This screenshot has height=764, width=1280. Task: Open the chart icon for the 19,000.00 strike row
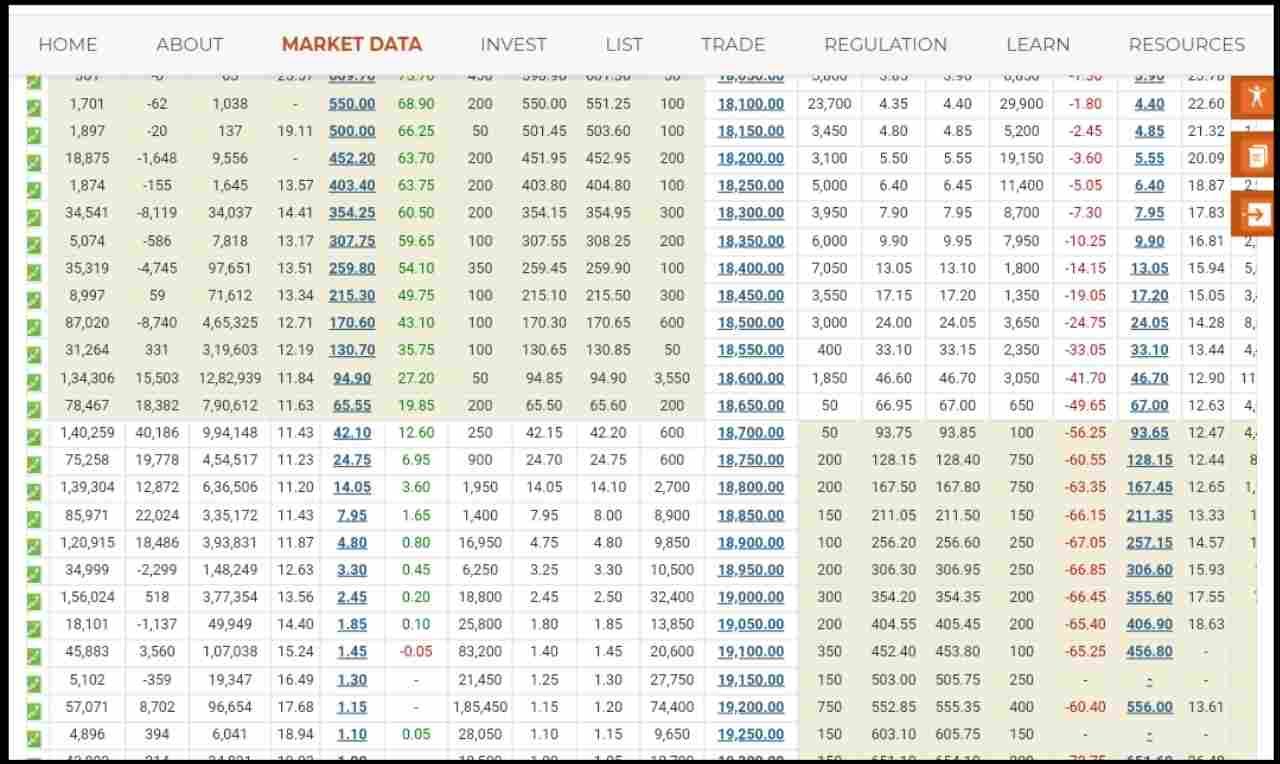tap(34, 600)
